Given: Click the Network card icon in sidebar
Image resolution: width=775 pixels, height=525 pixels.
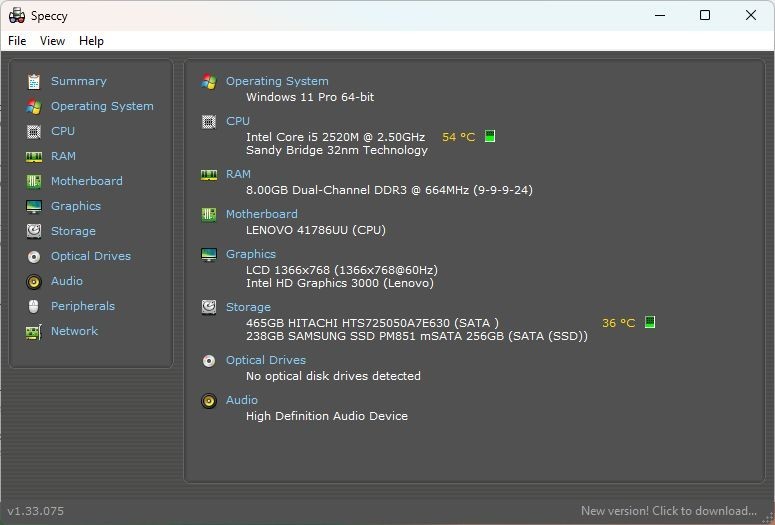Looking at the screenshot, I should pos(34,332).
